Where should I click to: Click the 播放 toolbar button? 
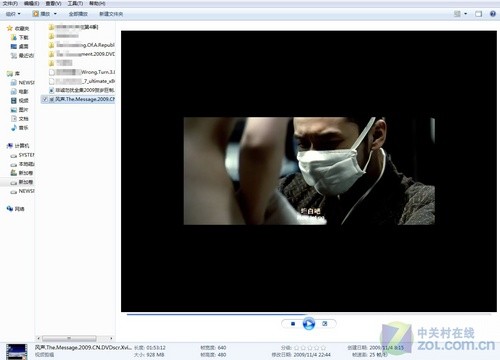pos(41,14)
